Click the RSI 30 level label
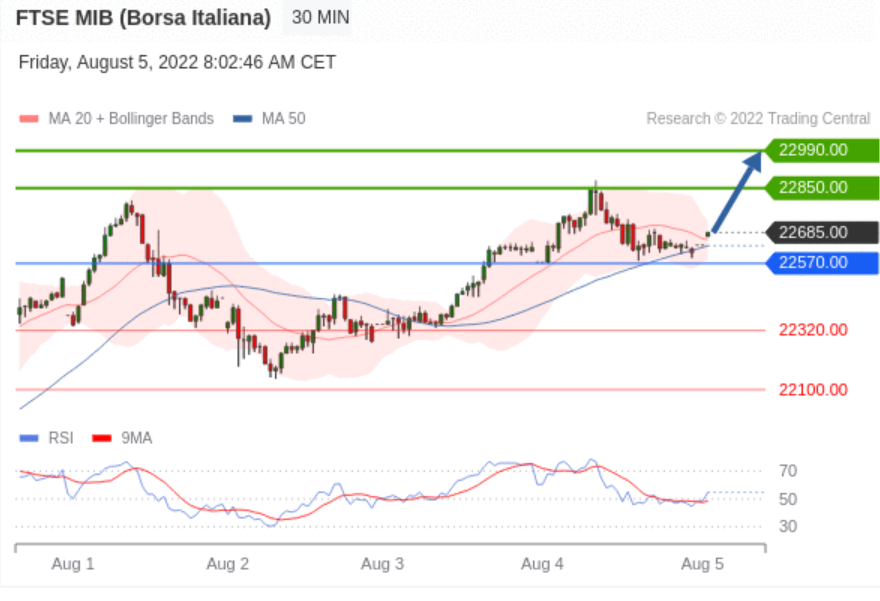880x601 pixels. (788, 526)
